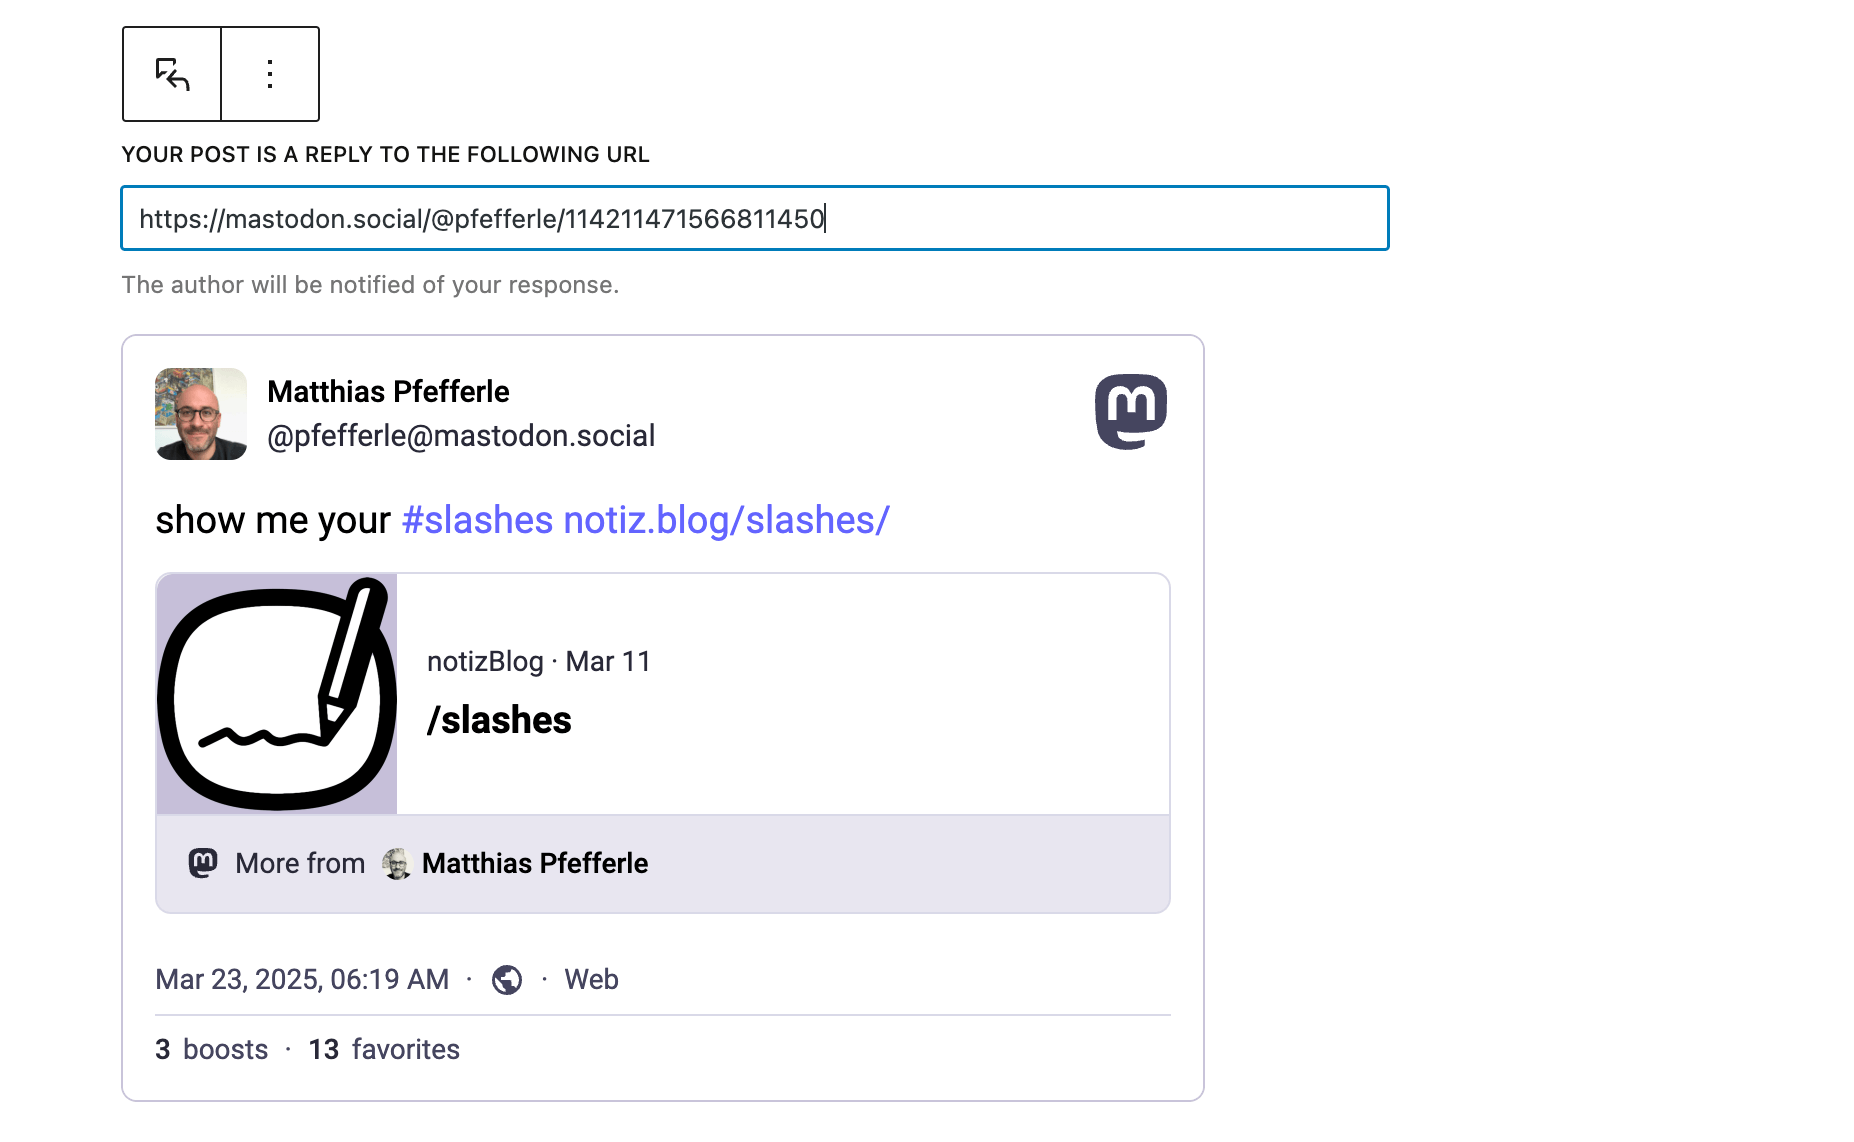Click the notizBlog notepad preview image
This screenshot has height=1142, width=1854.
(x=277, y=694)
